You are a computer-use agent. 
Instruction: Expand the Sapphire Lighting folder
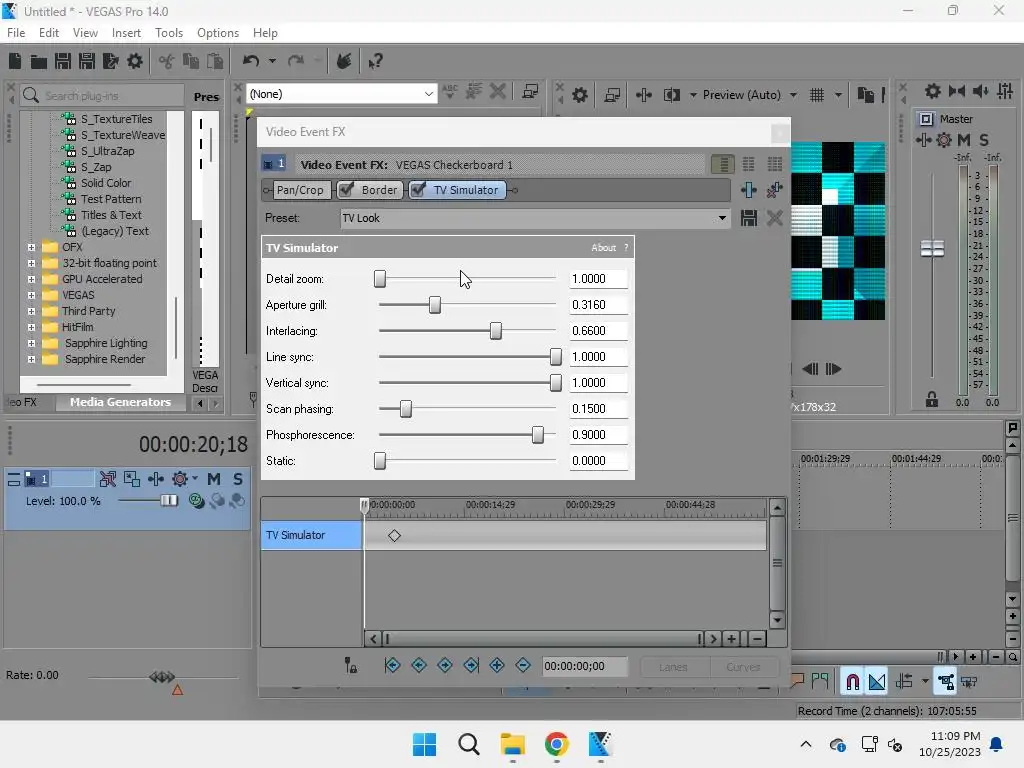pyautogui.click(x=31, y=344)
